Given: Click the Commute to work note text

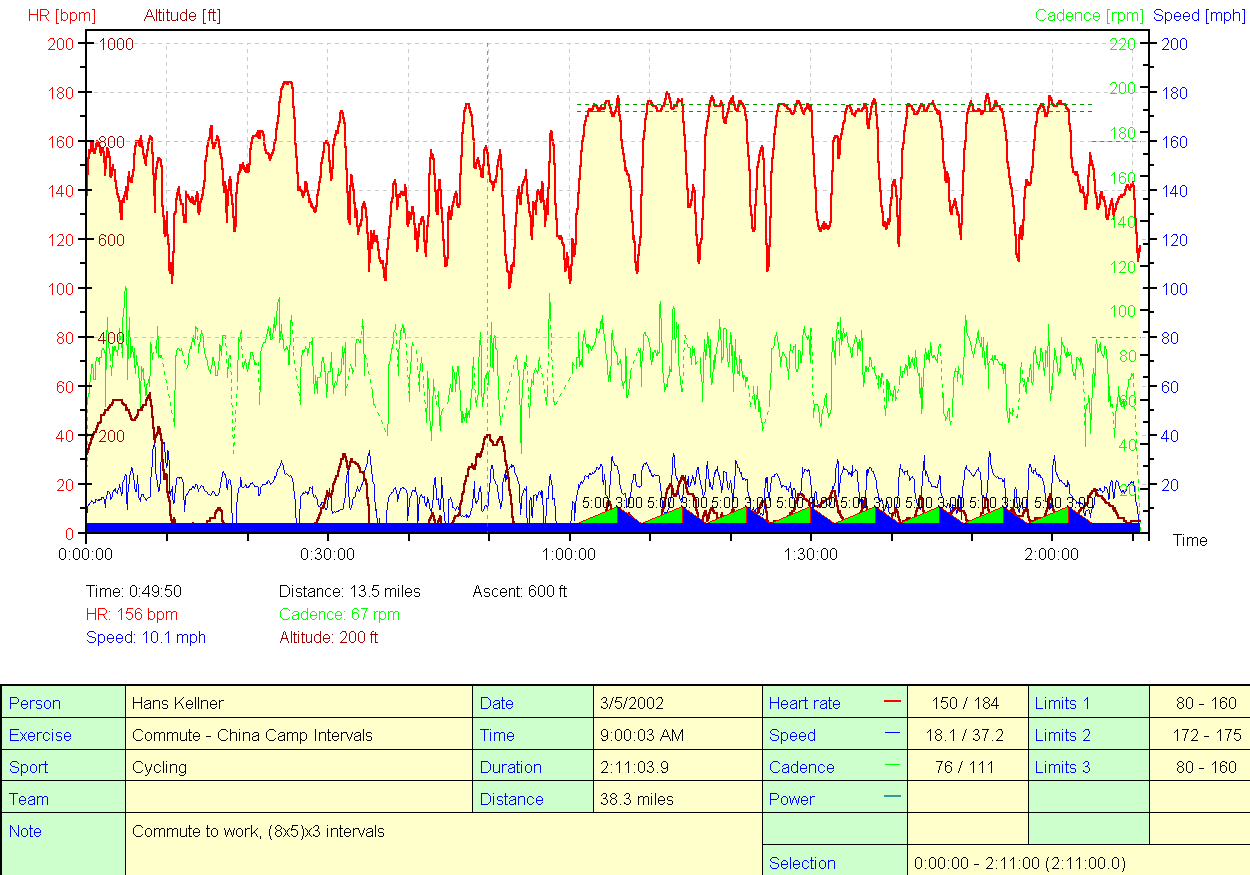Looking at the screenshot, I should pos(258,831).
